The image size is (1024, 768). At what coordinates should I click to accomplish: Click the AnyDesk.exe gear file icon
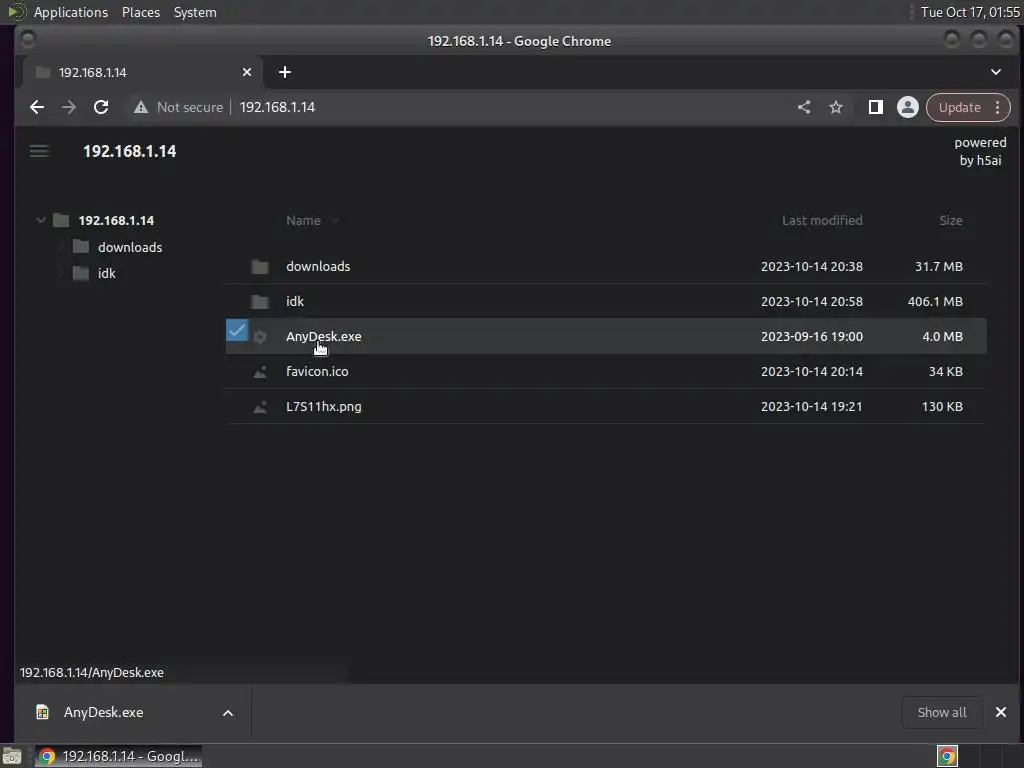pos(260,337)
